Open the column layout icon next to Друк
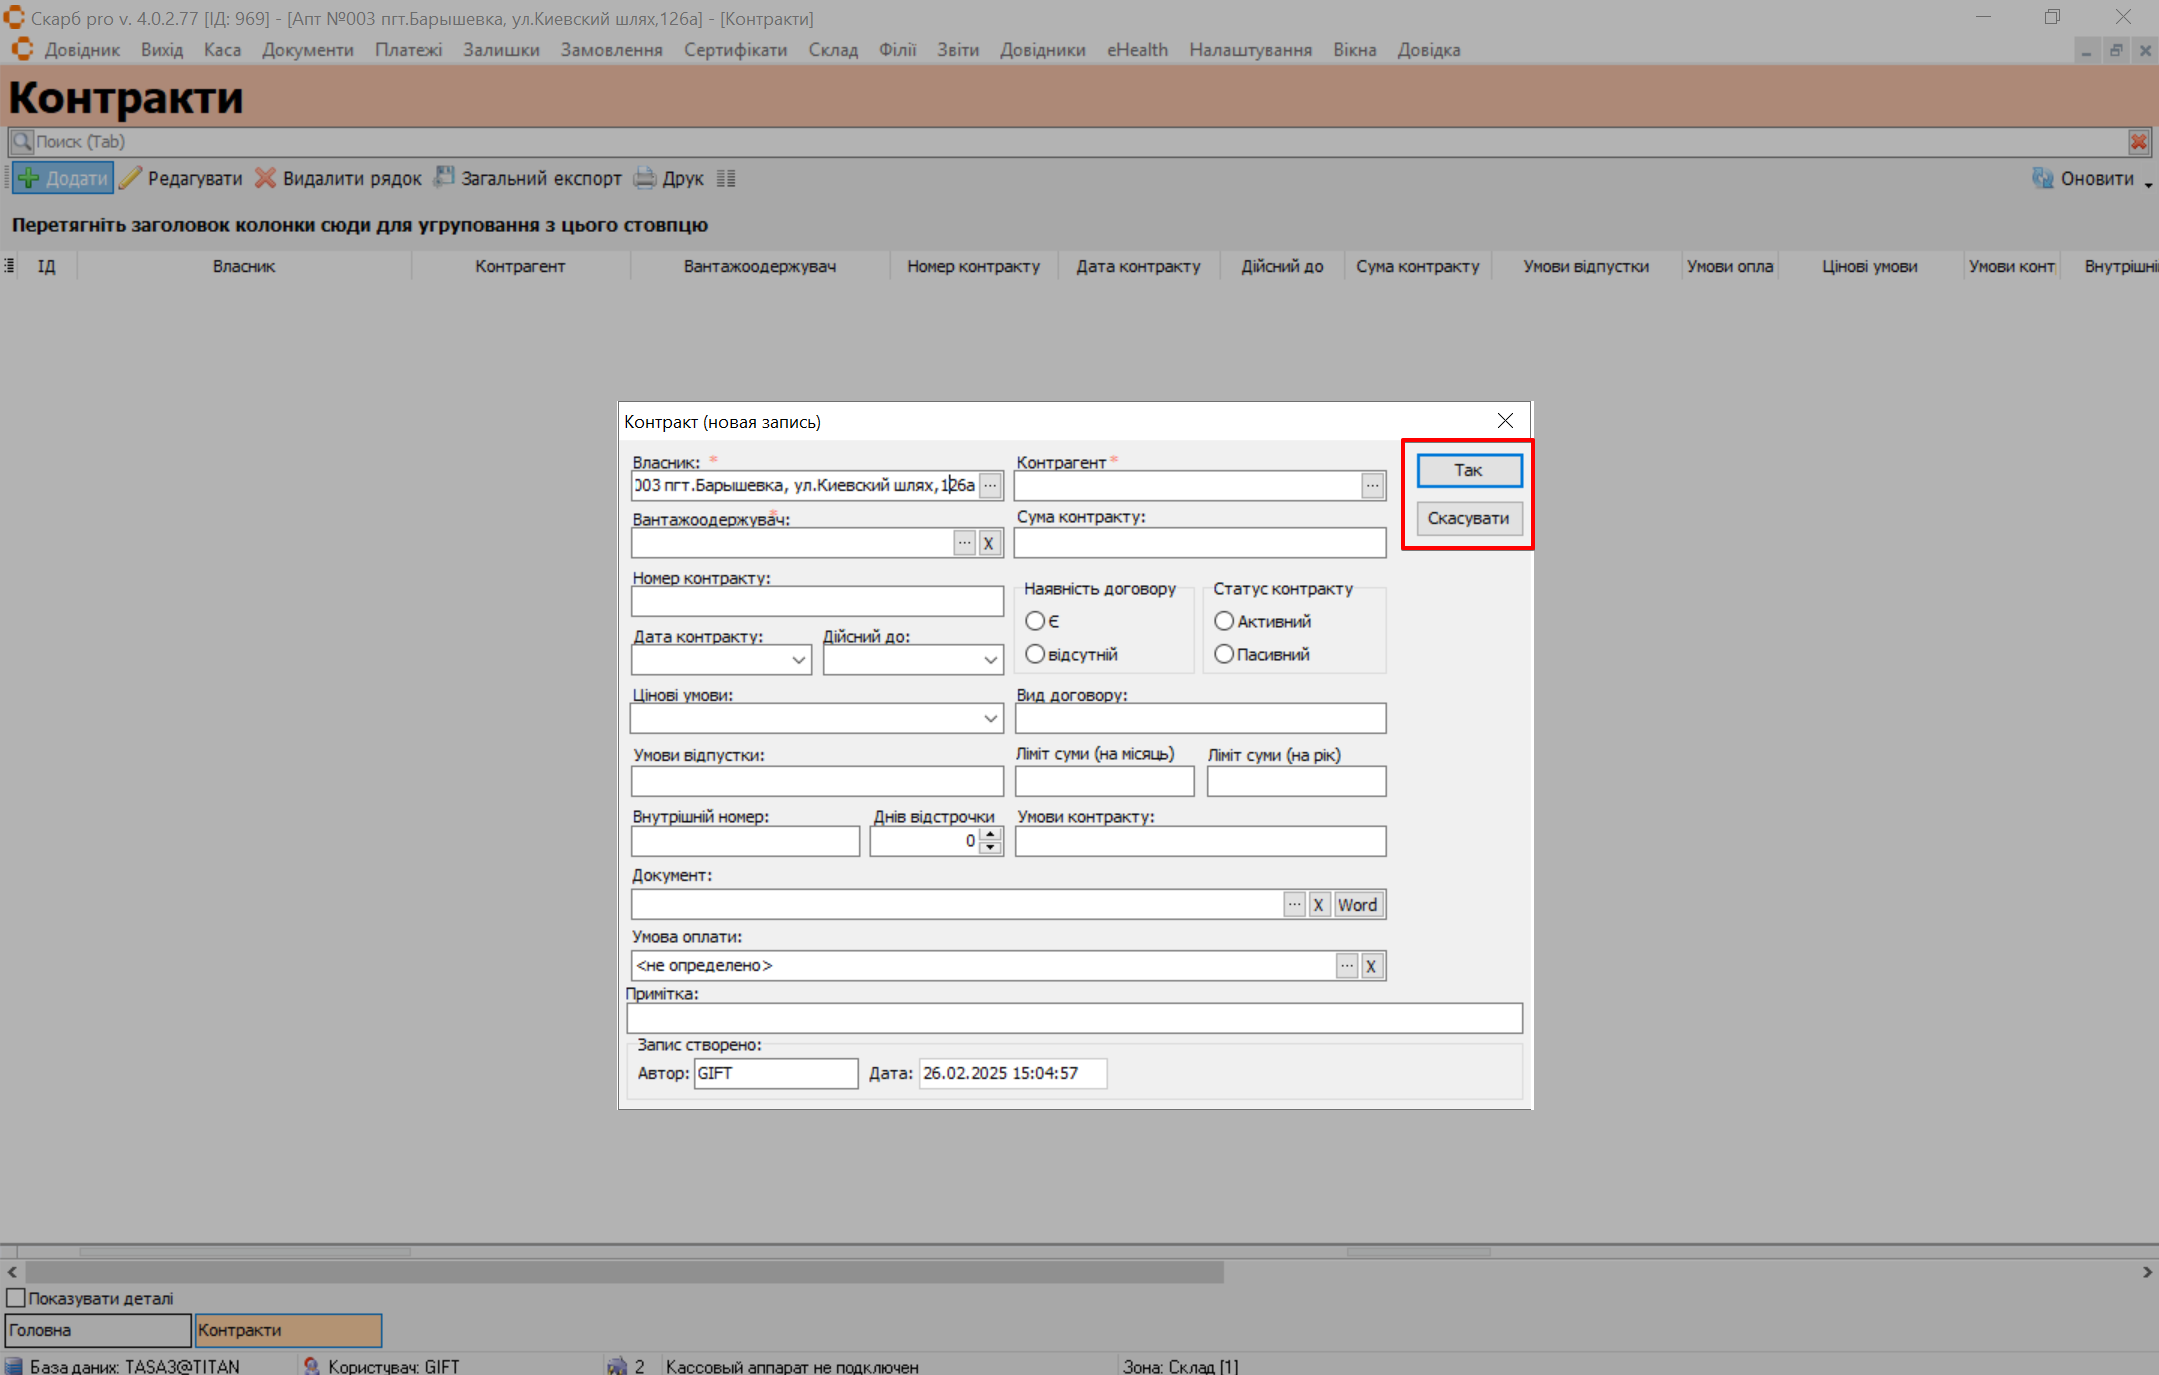This screenshot has height=1375, width=2159. (726, 179)
